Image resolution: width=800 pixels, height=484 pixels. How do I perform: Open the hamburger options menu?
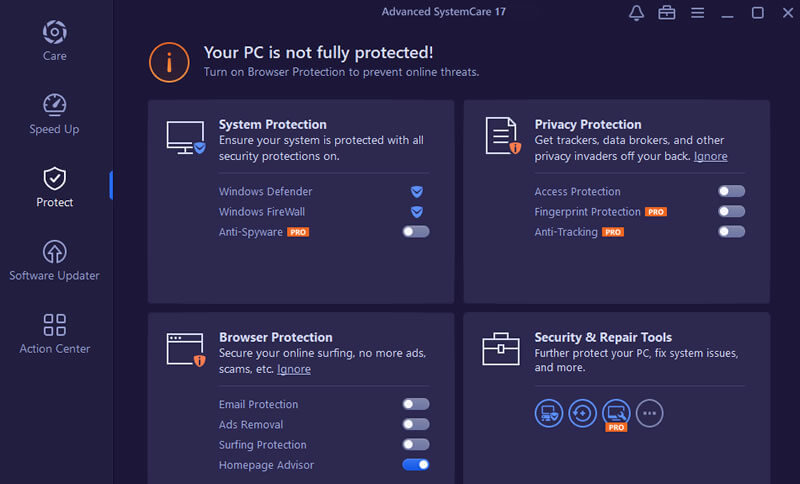coord(697,13)
